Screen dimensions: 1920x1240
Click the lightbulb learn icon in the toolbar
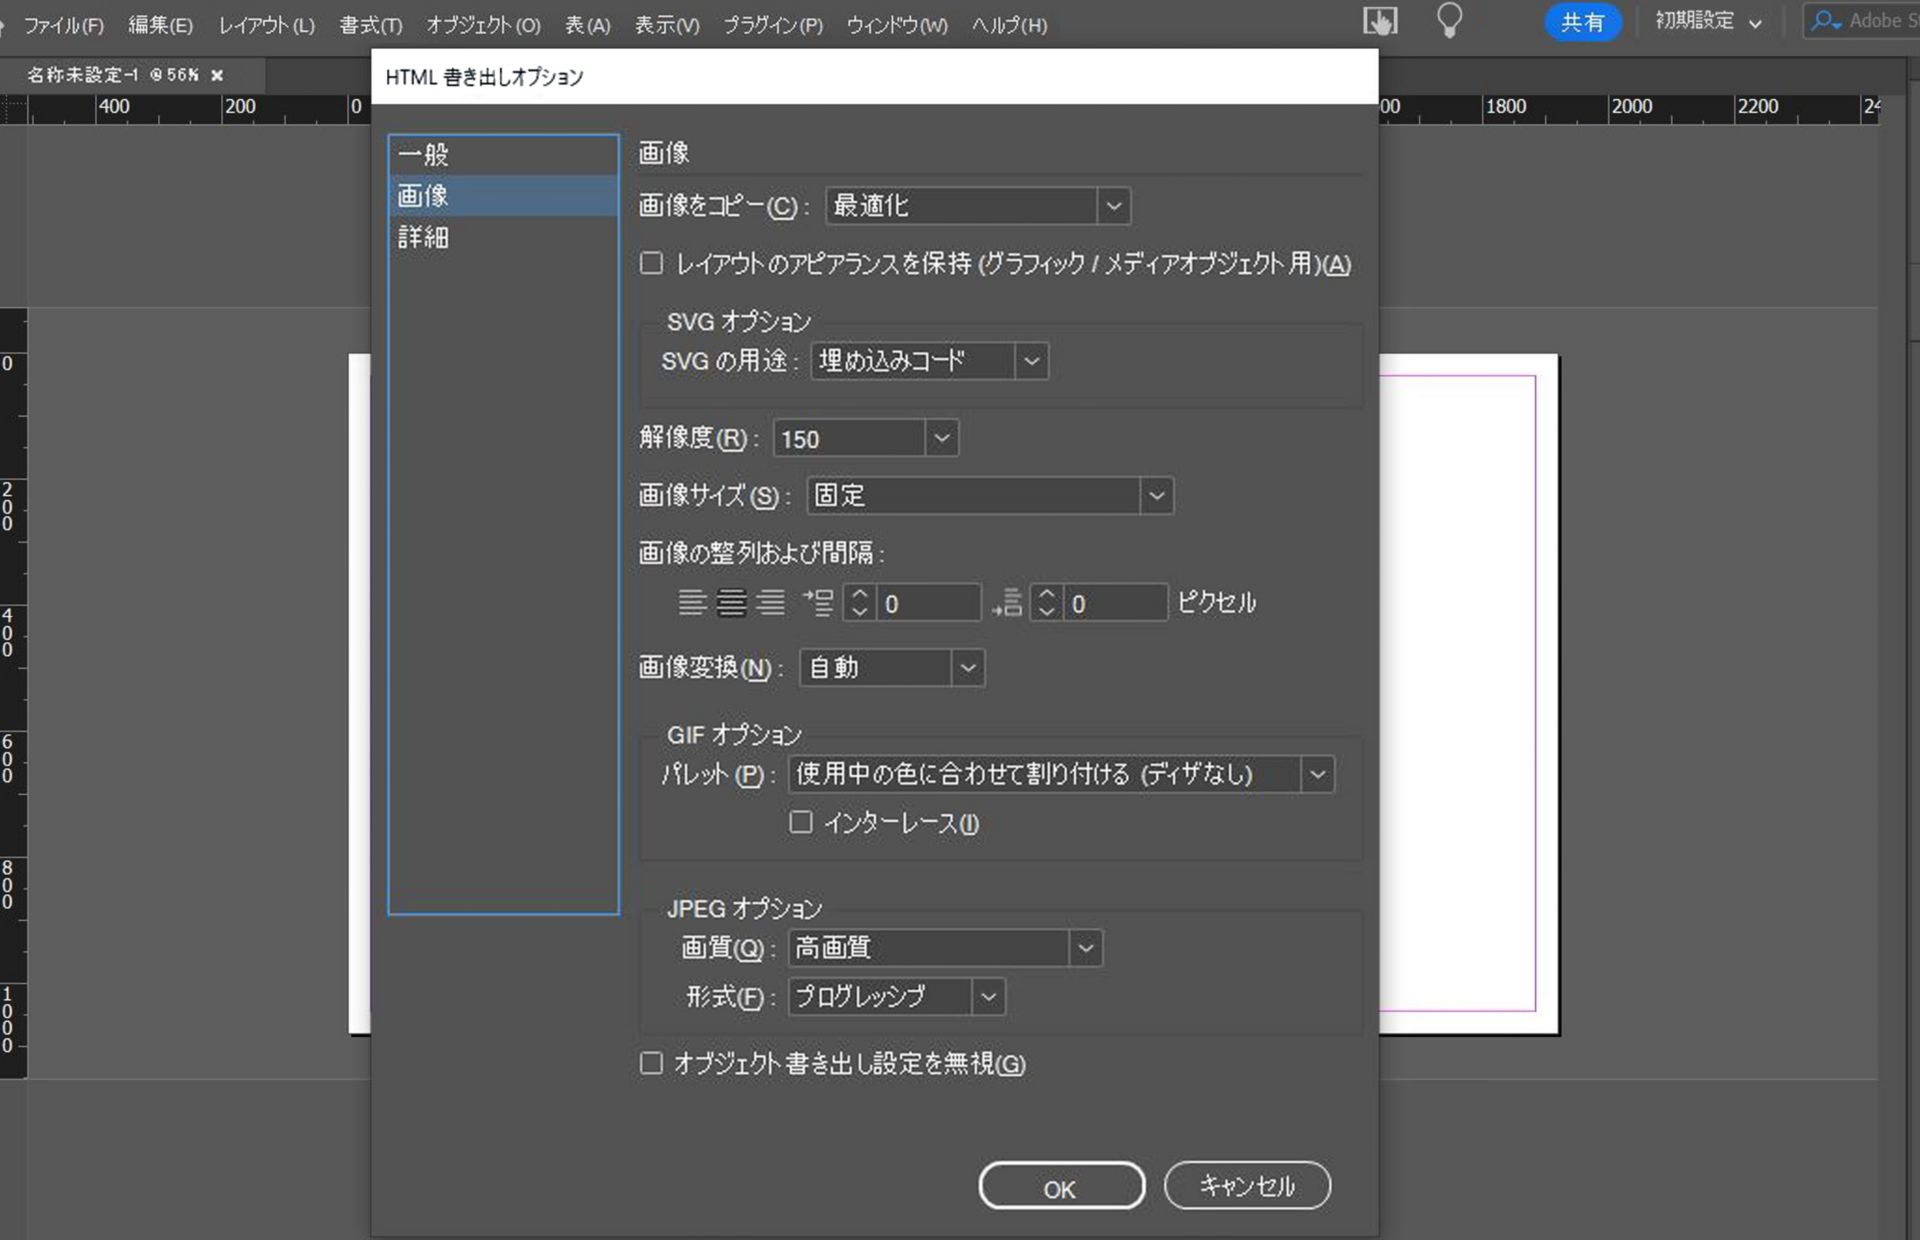[1449, 20]
